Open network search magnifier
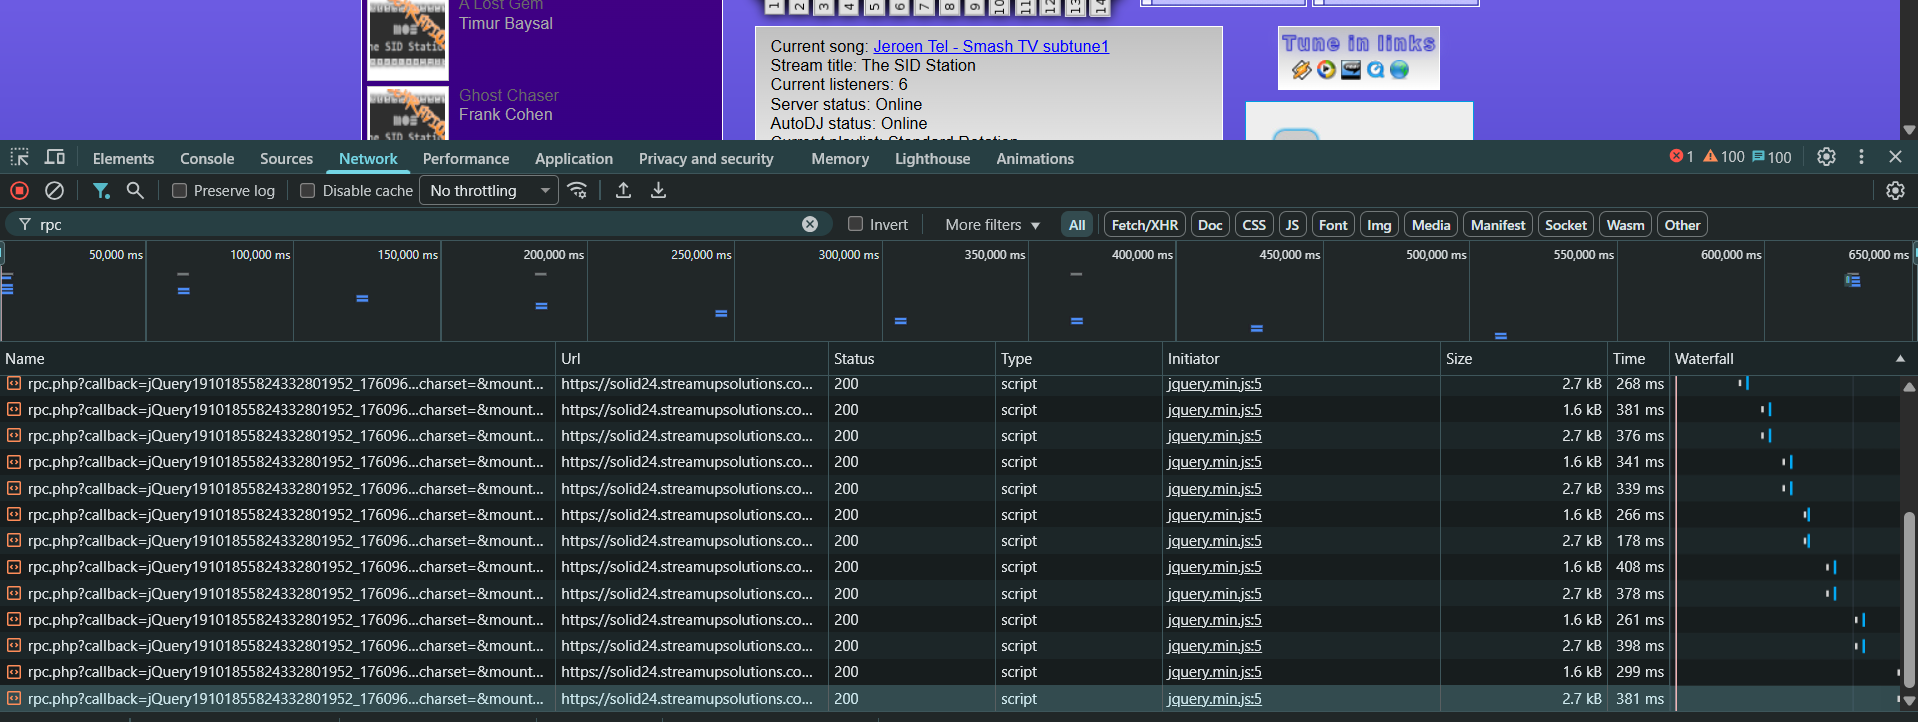Image resolution: width=1918 pixels, height=722 pixels. coord(135,190)
